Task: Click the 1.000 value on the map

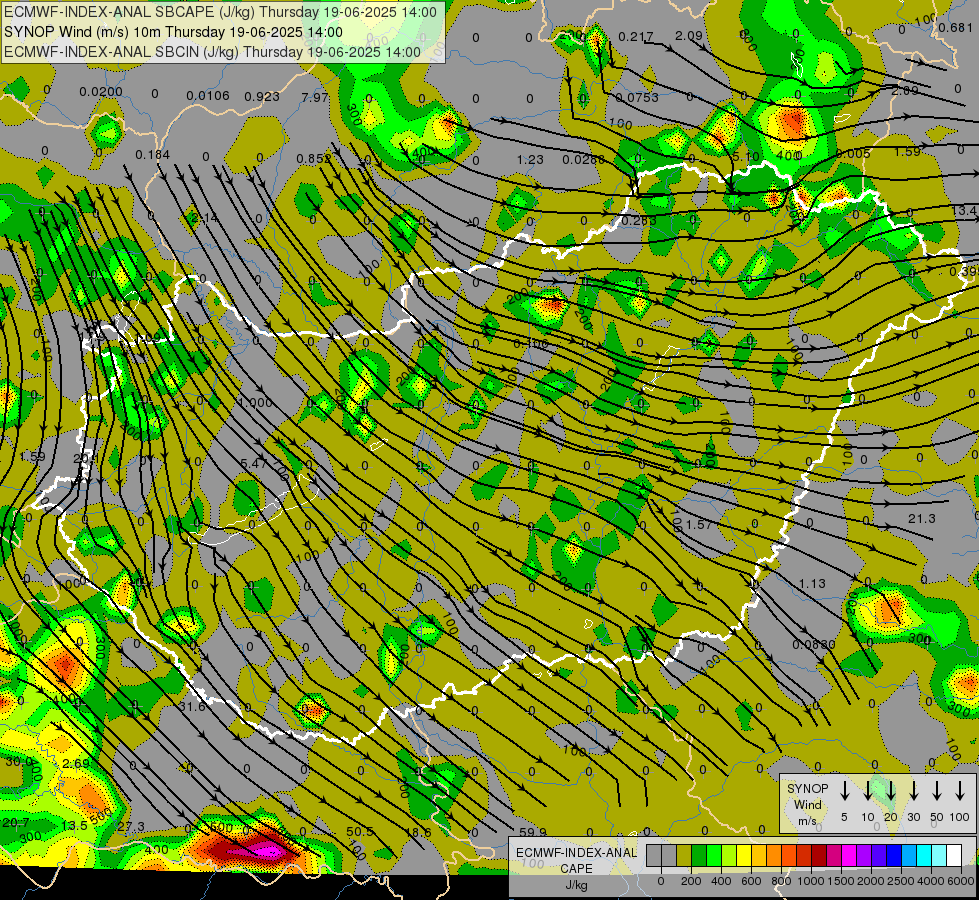Action: [x=255, y=402]
